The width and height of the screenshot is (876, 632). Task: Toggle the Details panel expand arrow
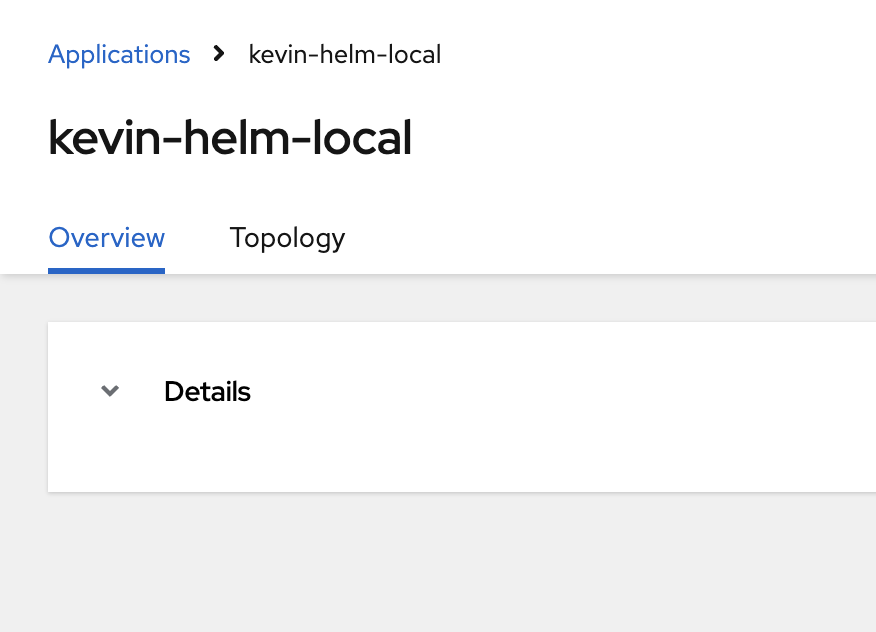[111, 391]
